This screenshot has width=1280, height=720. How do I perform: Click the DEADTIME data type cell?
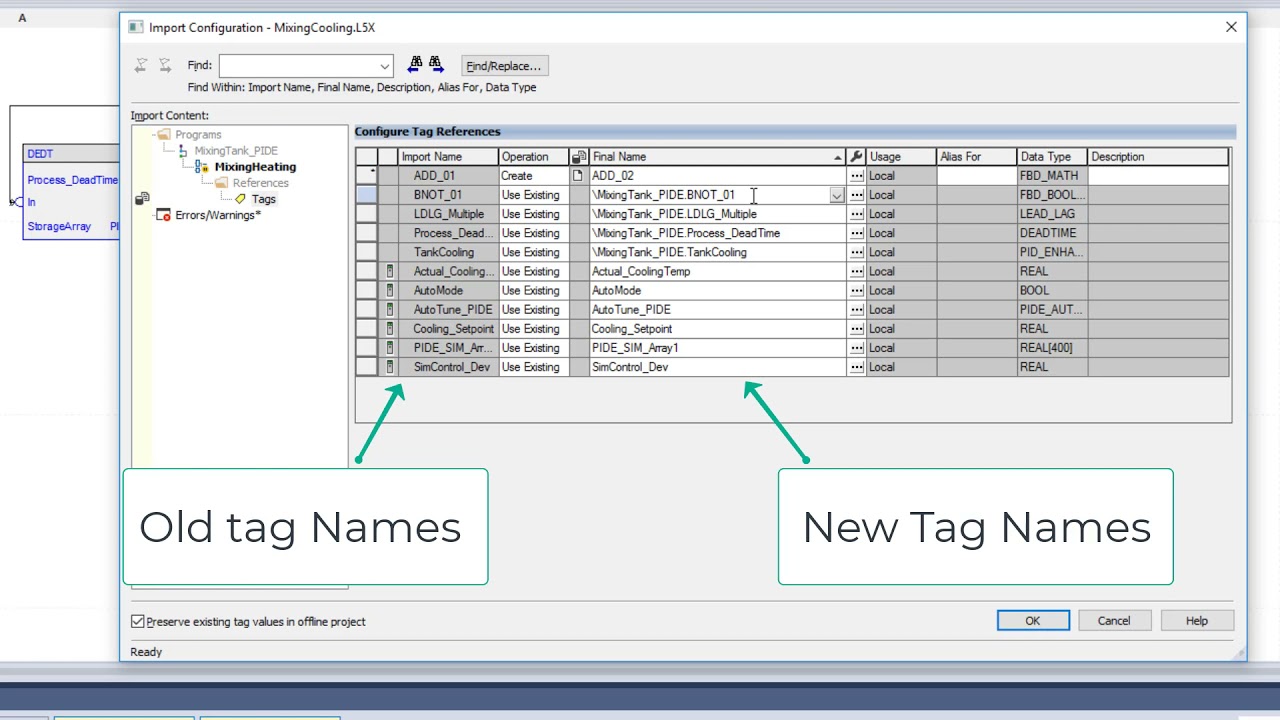1052,233
